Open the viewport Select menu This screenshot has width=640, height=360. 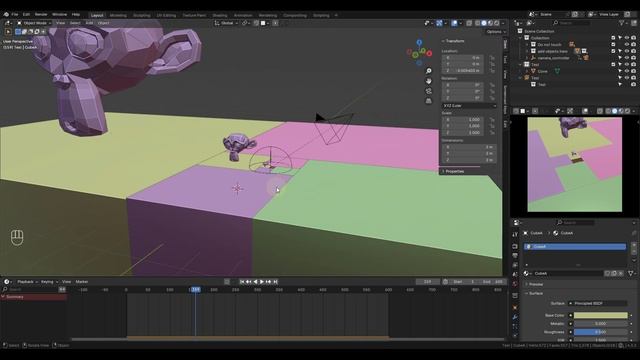[75, 23]
